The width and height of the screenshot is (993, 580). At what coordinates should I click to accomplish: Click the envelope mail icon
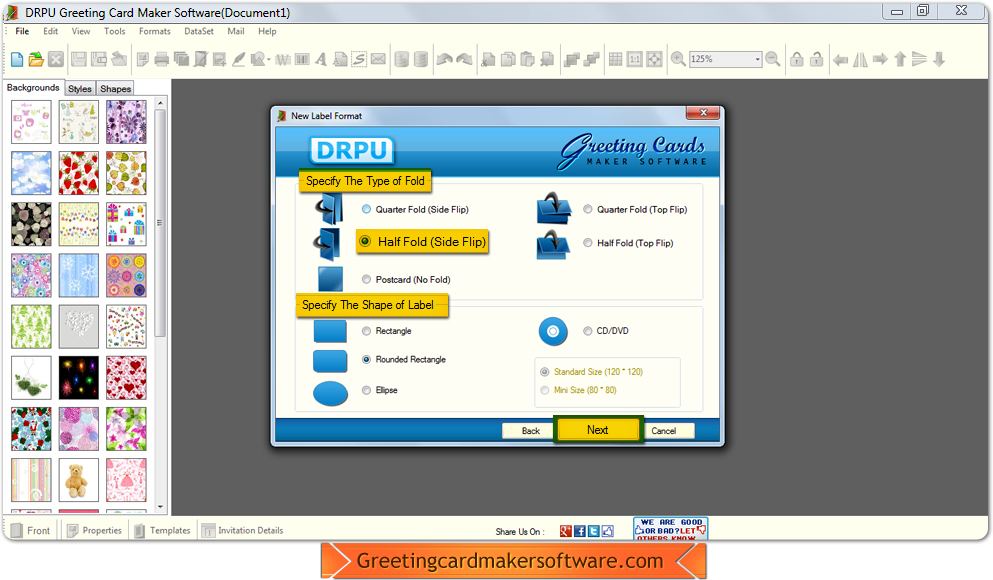point(378,60)
